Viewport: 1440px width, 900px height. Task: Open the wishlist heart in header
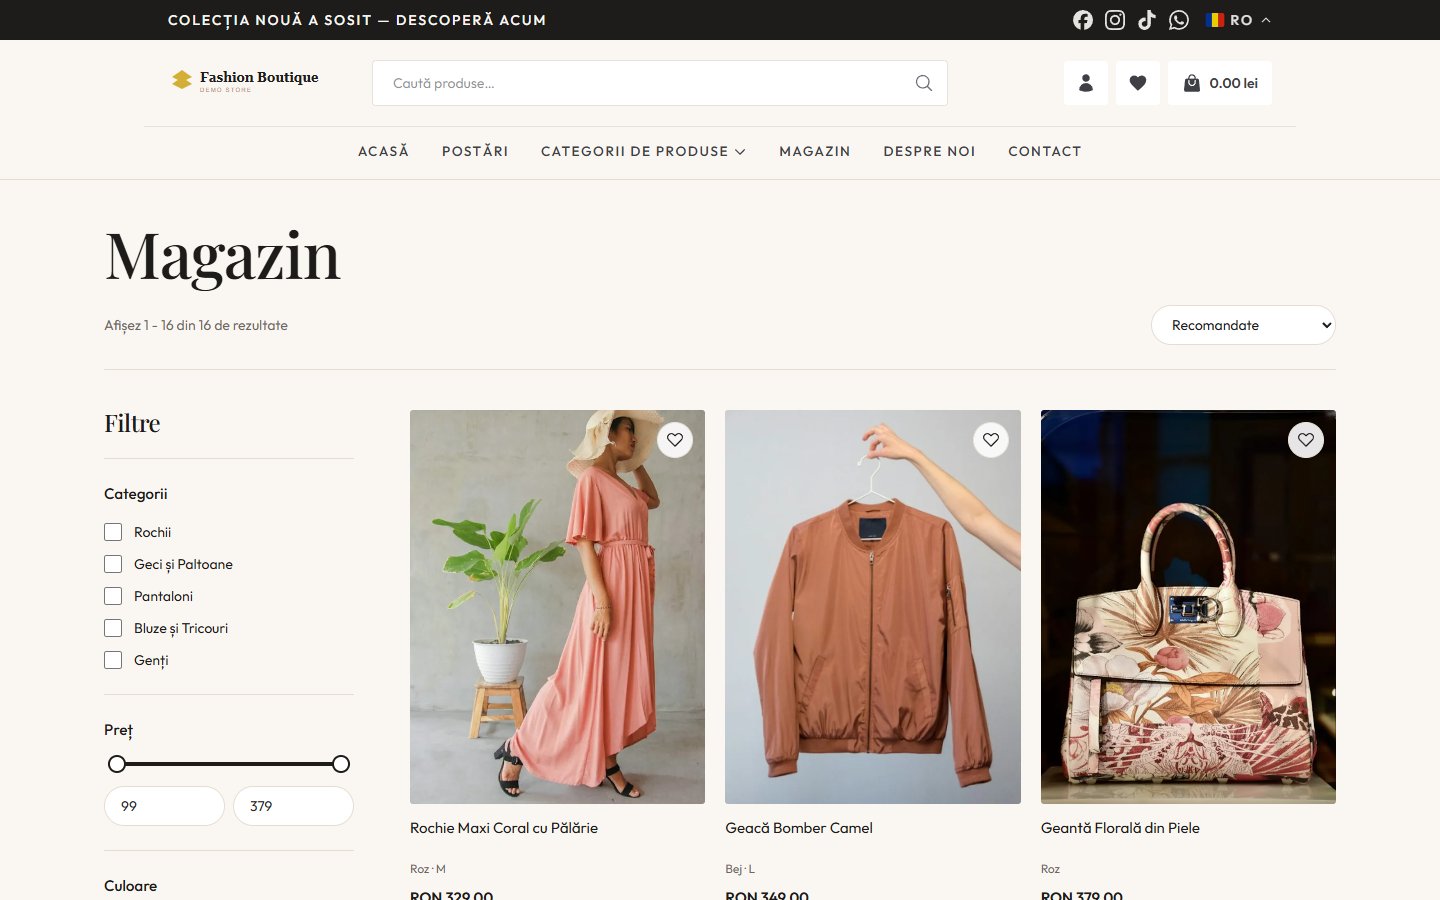pyautogui.click(x=1138, y=83)
